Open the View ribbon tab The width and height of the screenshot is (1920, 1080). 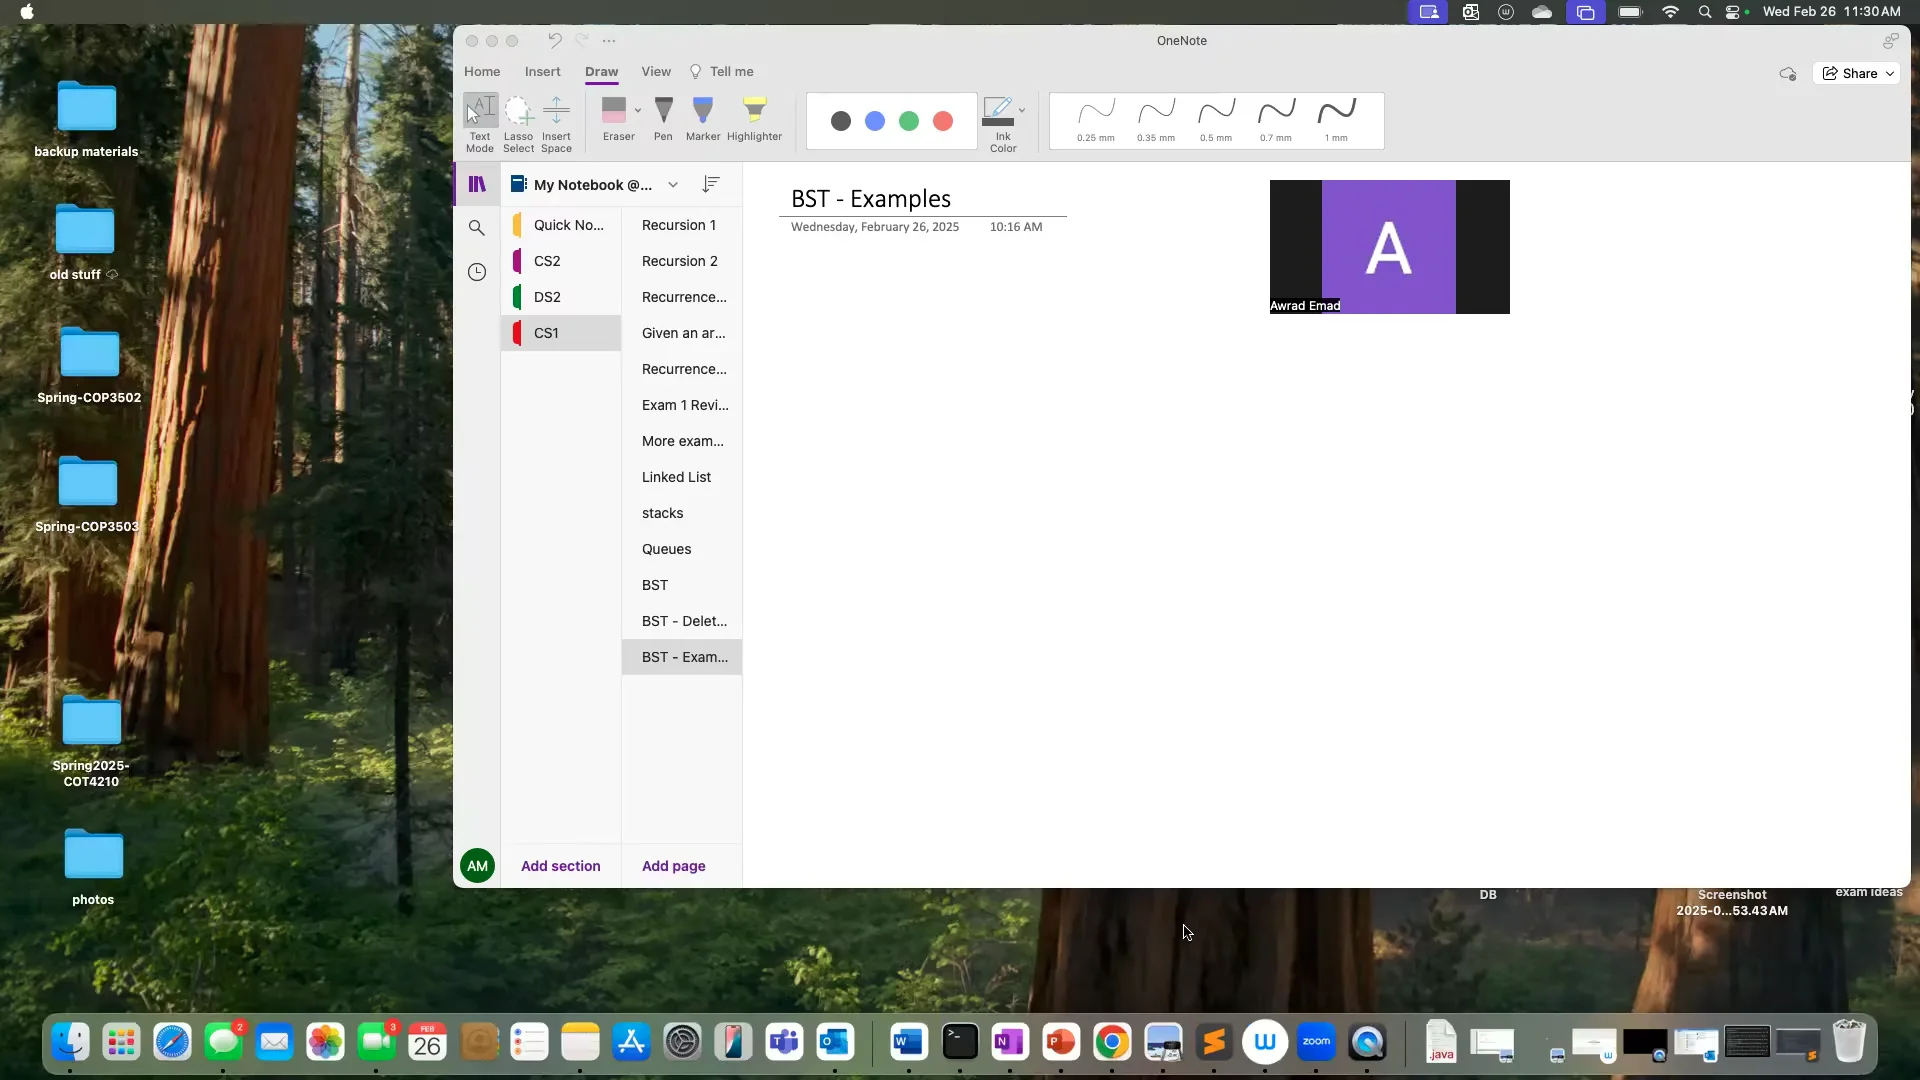656,72
